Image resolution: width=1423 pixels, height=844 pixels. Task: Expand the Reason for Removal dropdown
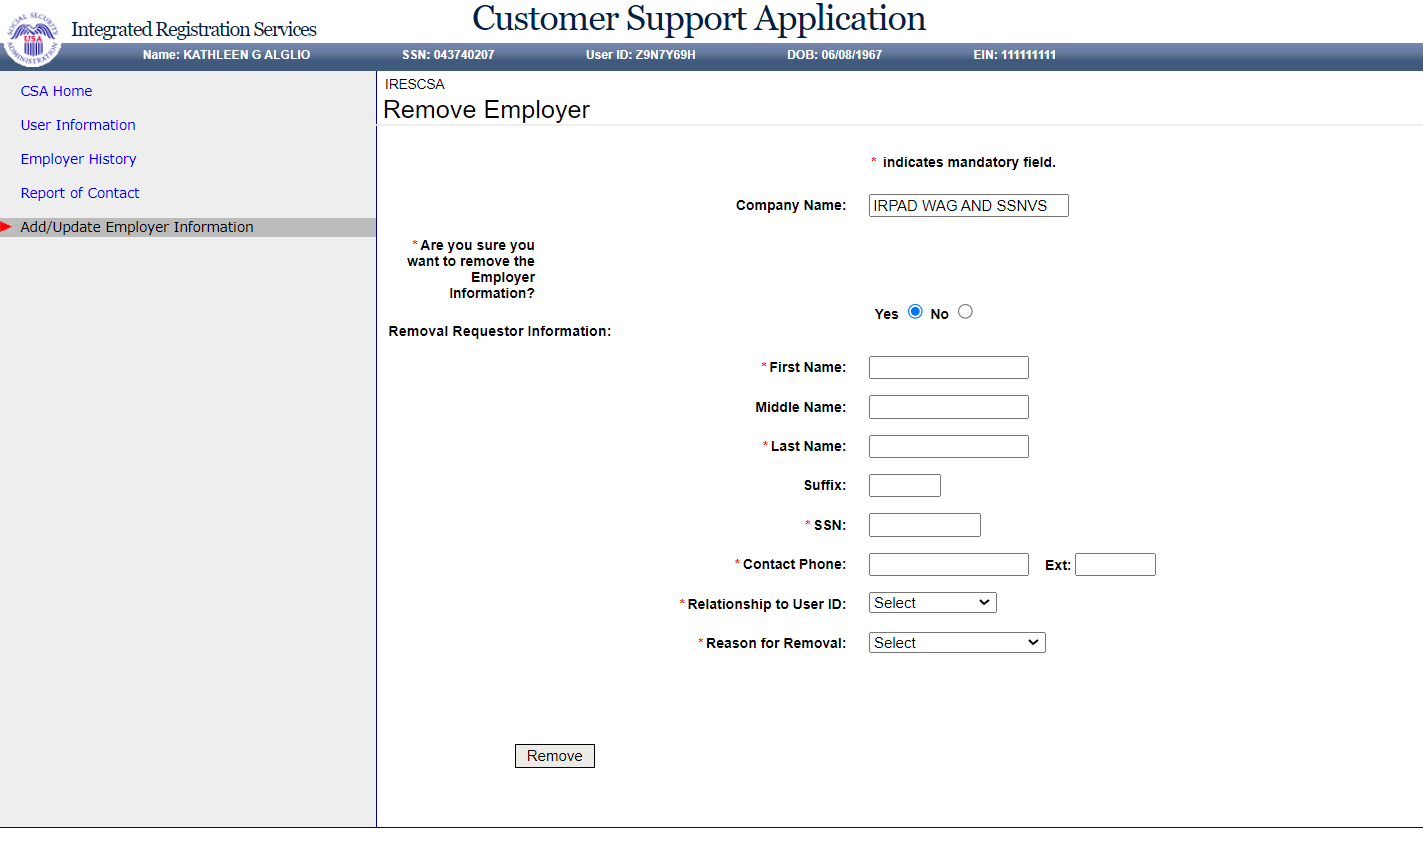[x=956, y=643]
